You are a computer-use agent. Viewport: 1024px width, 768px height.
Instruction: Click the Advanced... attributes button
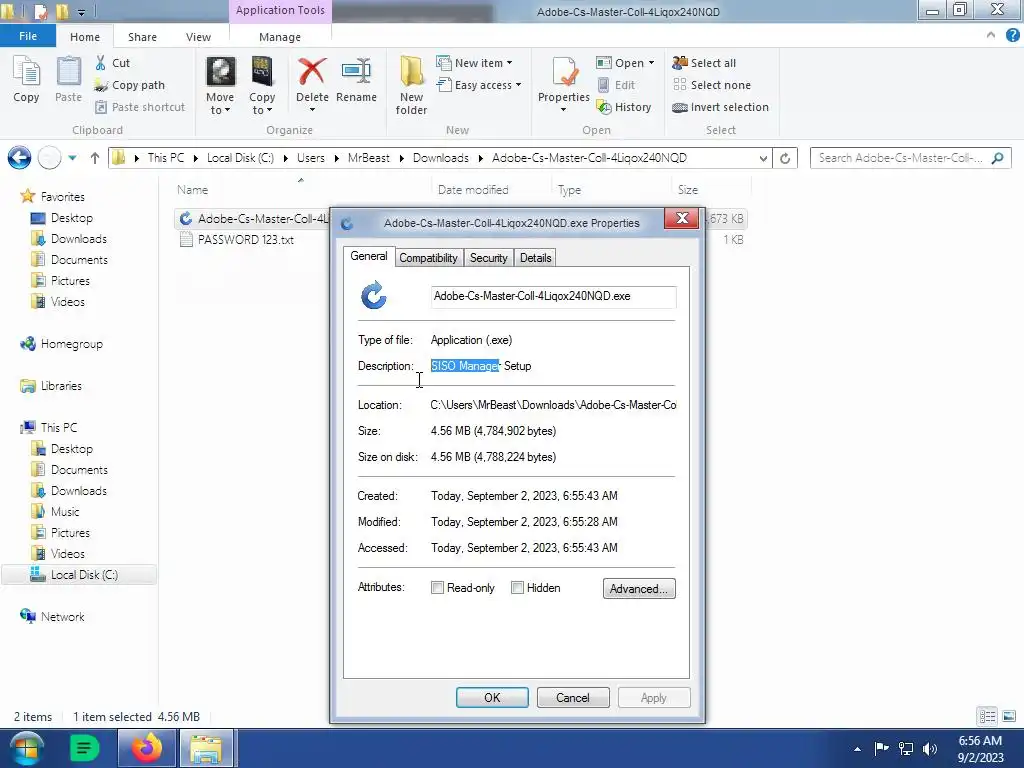(639, 588)
